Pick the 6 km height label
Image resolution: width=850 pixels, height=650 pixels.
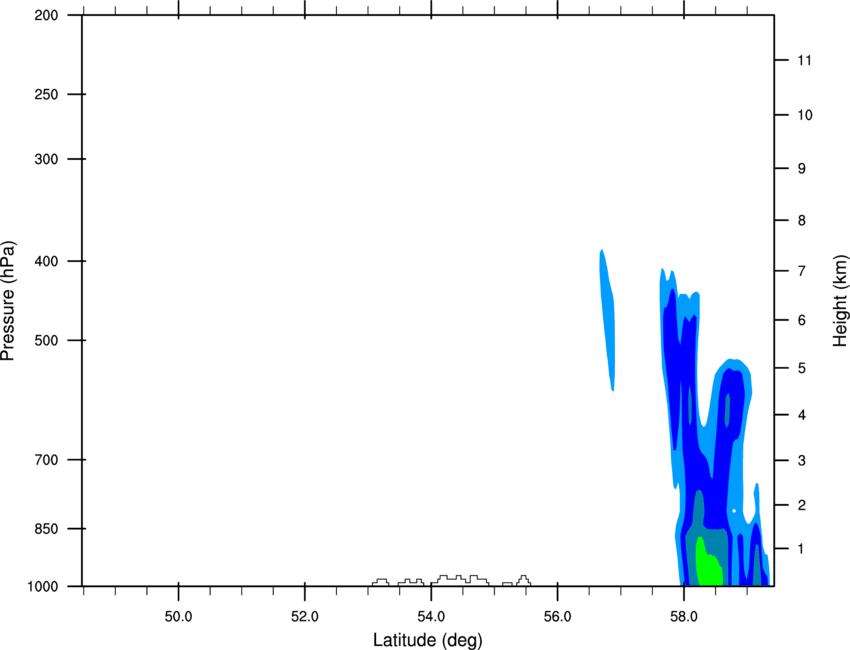click(802, 320)
